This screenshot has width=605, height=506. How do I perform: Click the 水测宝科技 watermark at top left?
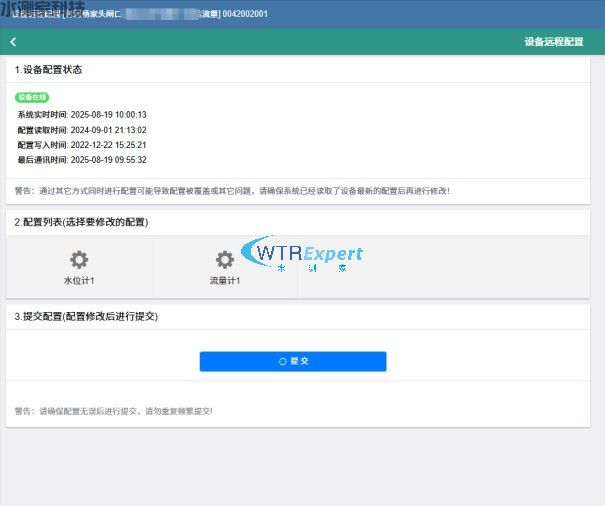pyautogui.click(x=42, y=8)
